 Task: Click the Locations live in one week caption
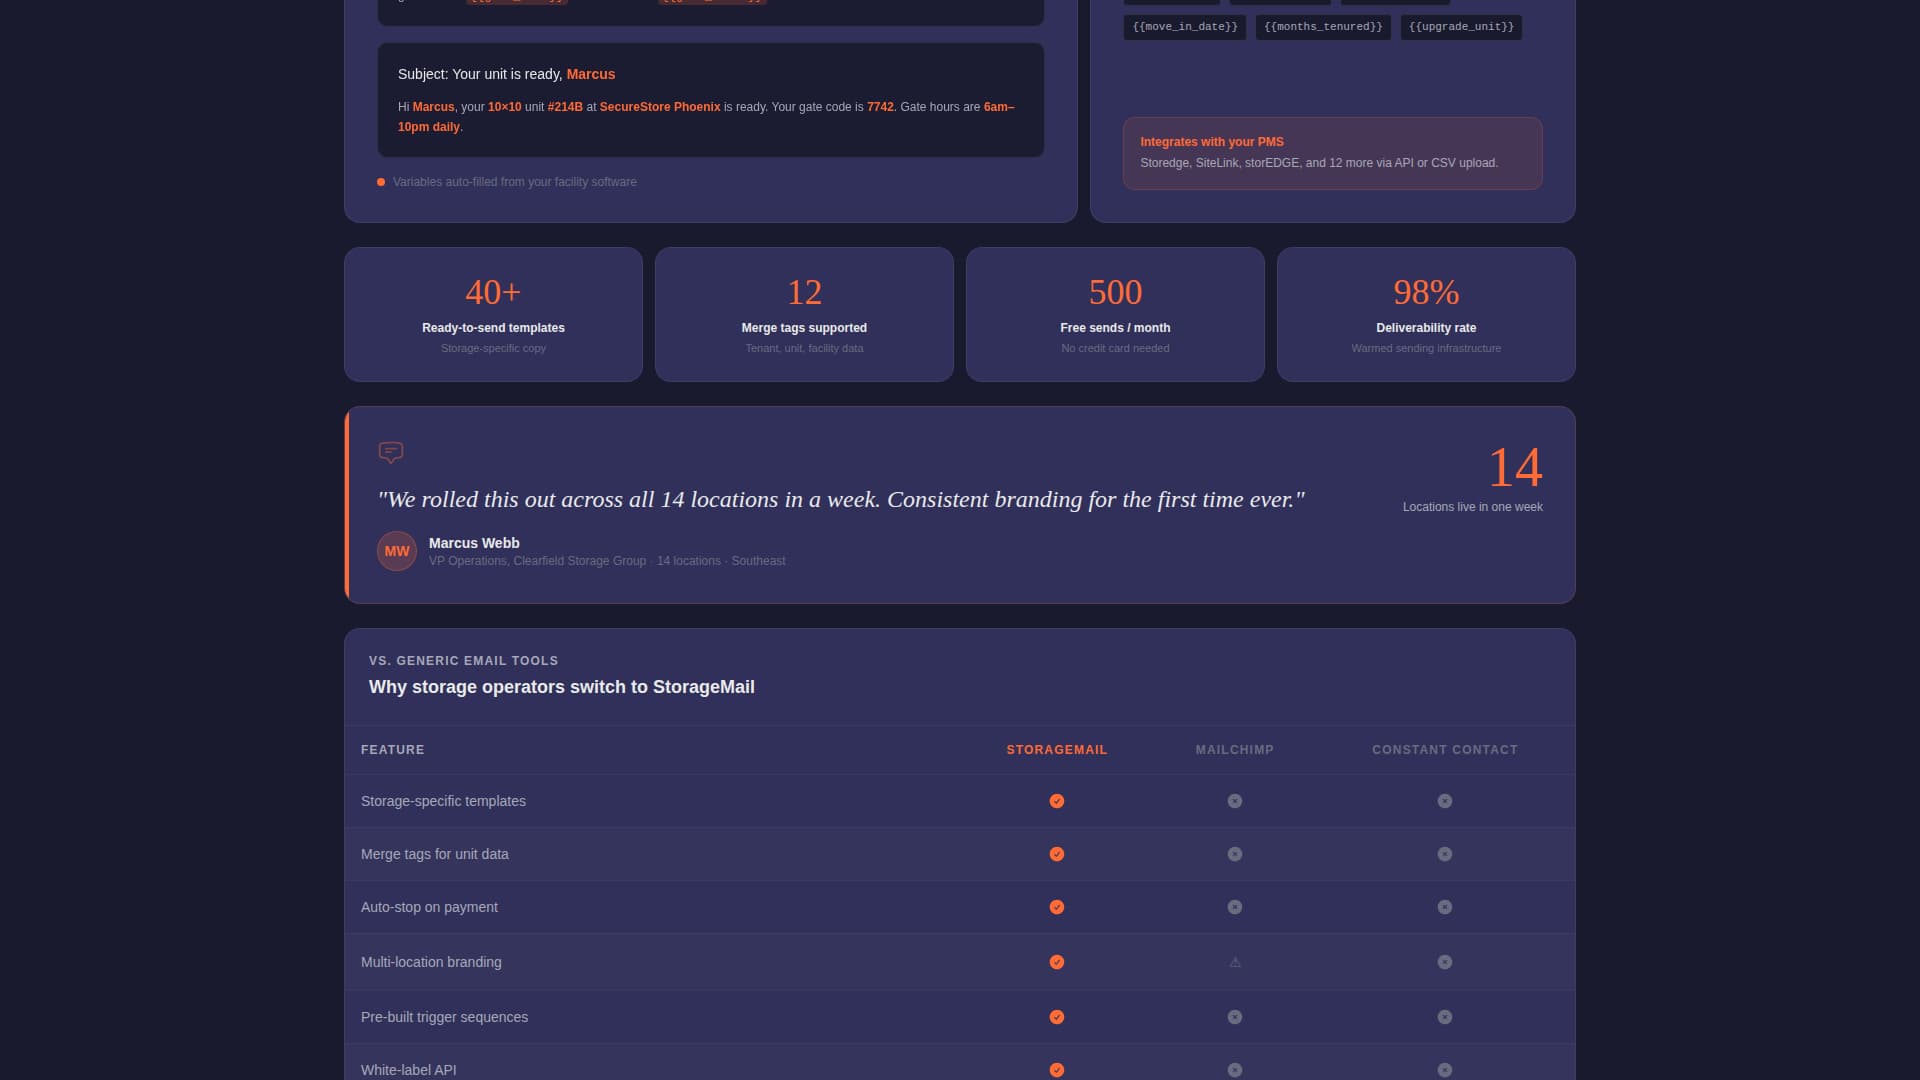1472,507
